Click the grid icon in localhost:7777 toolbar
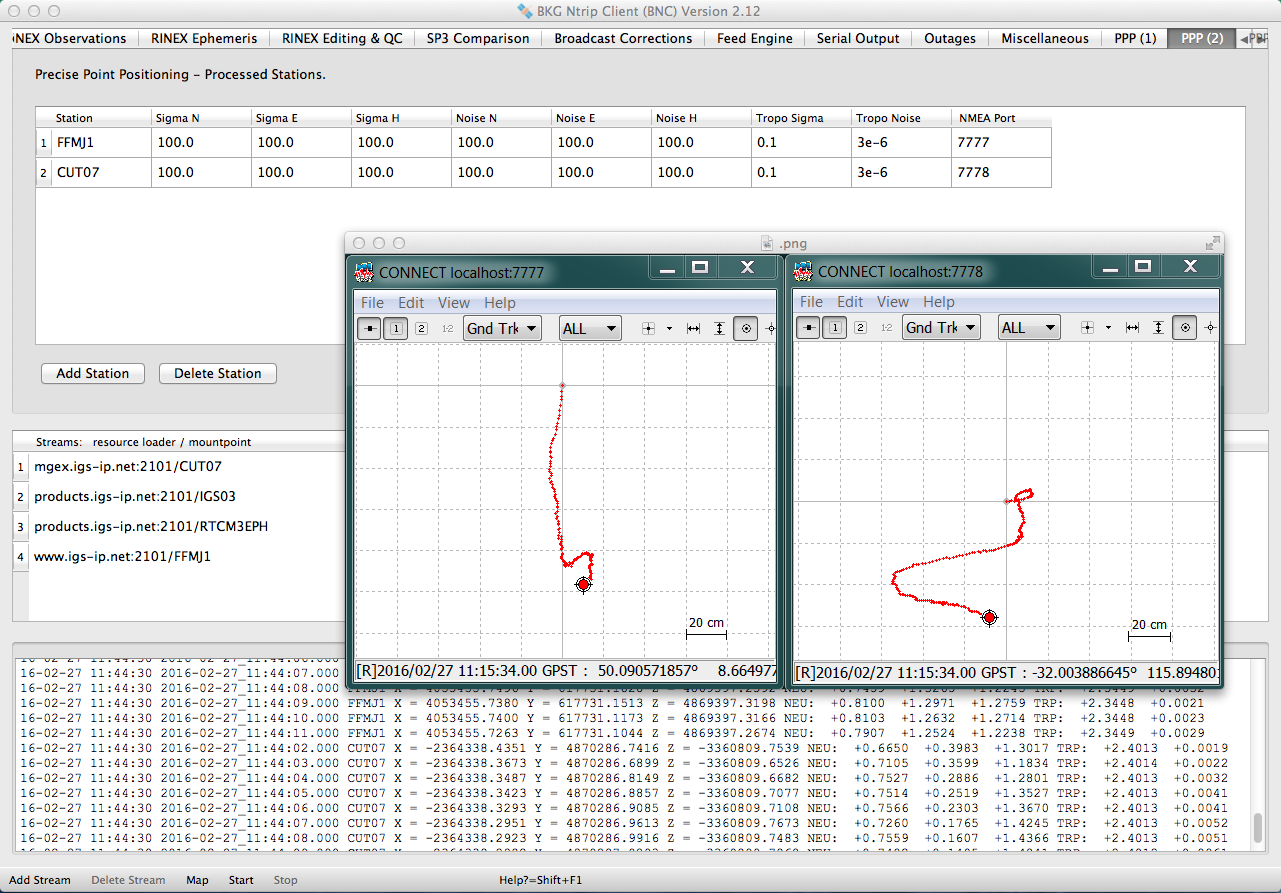The image size is (1281, 893). click(x=648, y=328)
